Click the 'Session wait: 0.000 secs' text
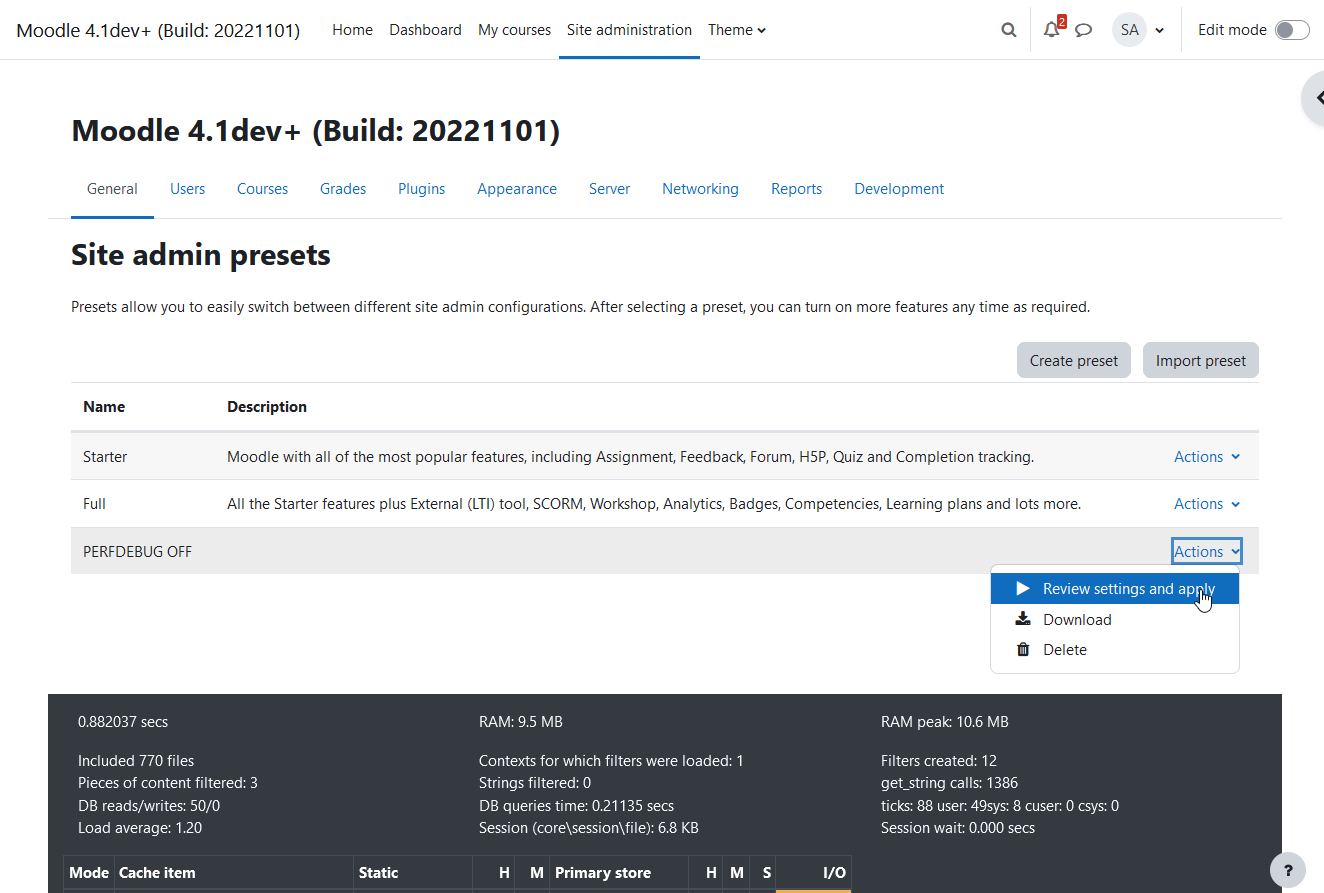This screenshot has width=1324, height=893. pos(958,827)
